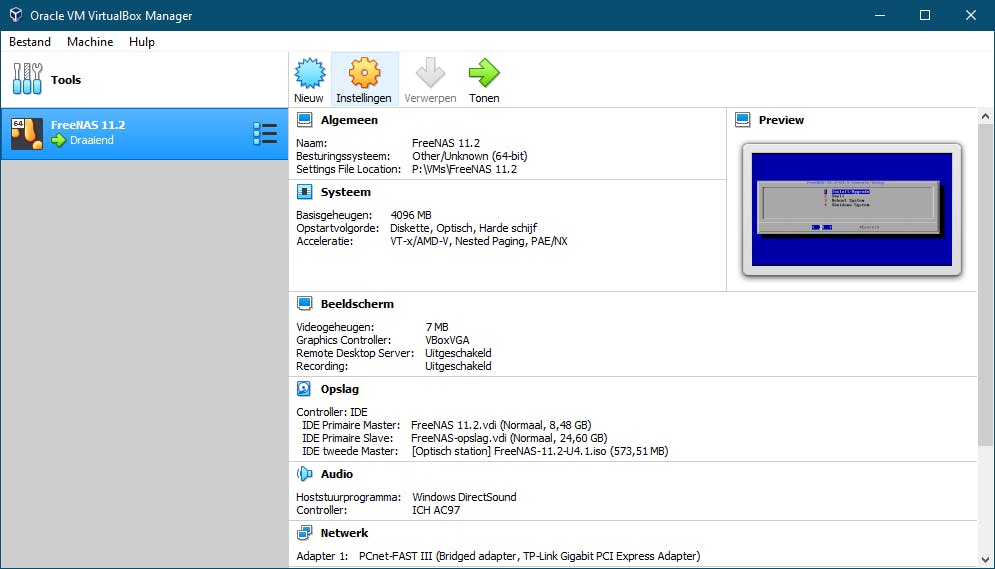Screen dimensions: 995x569
Task: Open the Netwerk settings heading
Action: pyautogui.click(x=345, y=533)
